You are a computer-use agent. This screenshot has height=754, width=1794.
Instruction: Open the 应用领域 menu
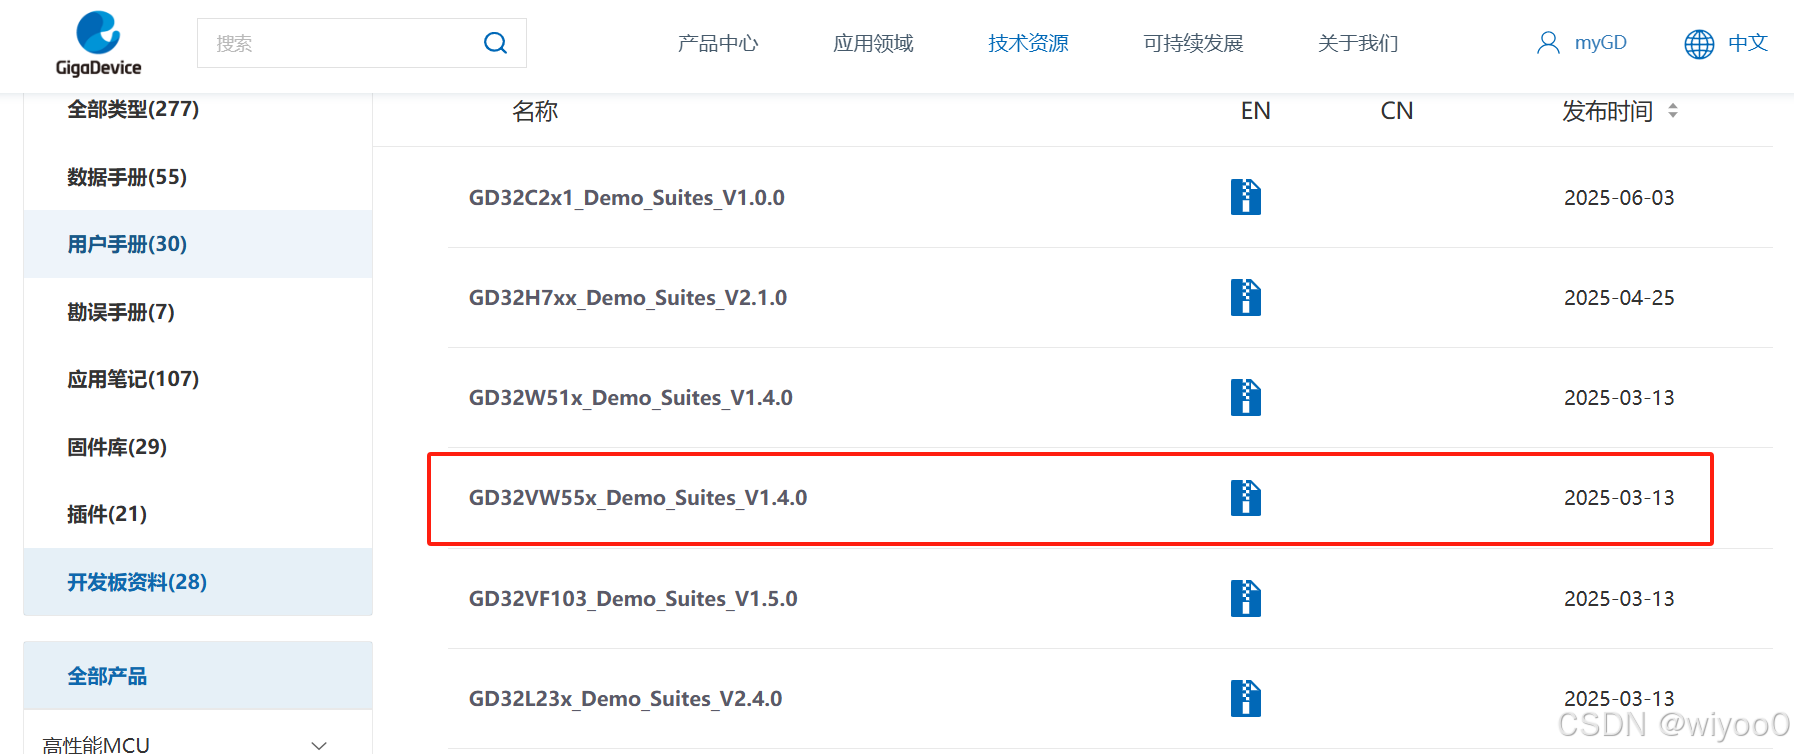[873, 43]
